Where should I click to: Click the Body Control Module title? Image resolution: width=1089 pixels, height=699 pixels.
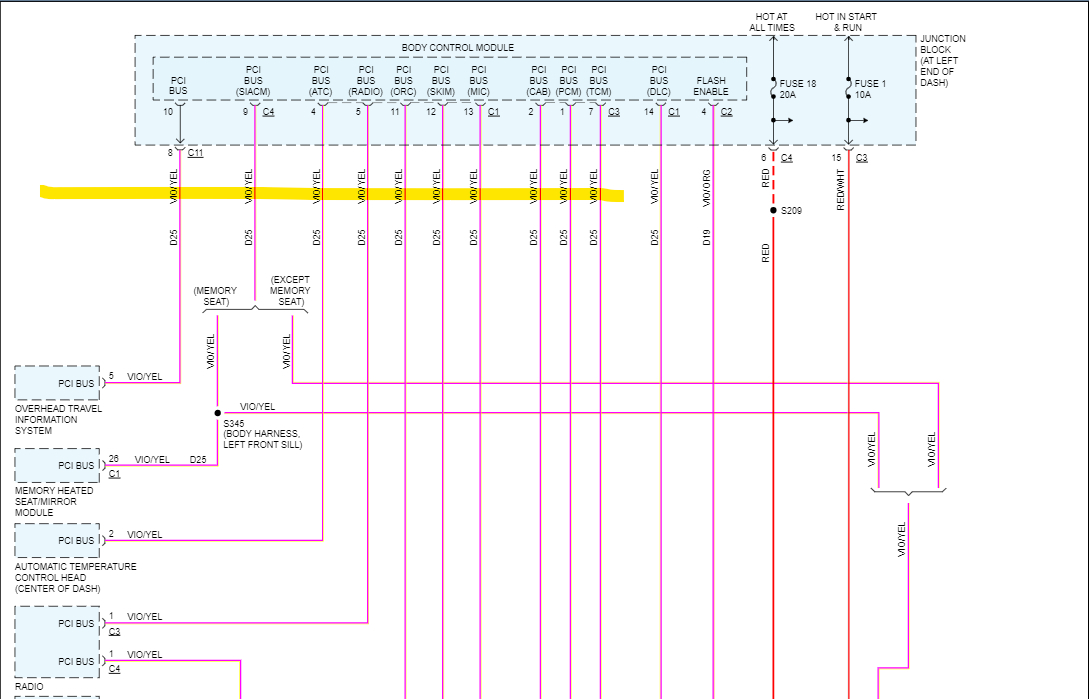click(457, 48)
